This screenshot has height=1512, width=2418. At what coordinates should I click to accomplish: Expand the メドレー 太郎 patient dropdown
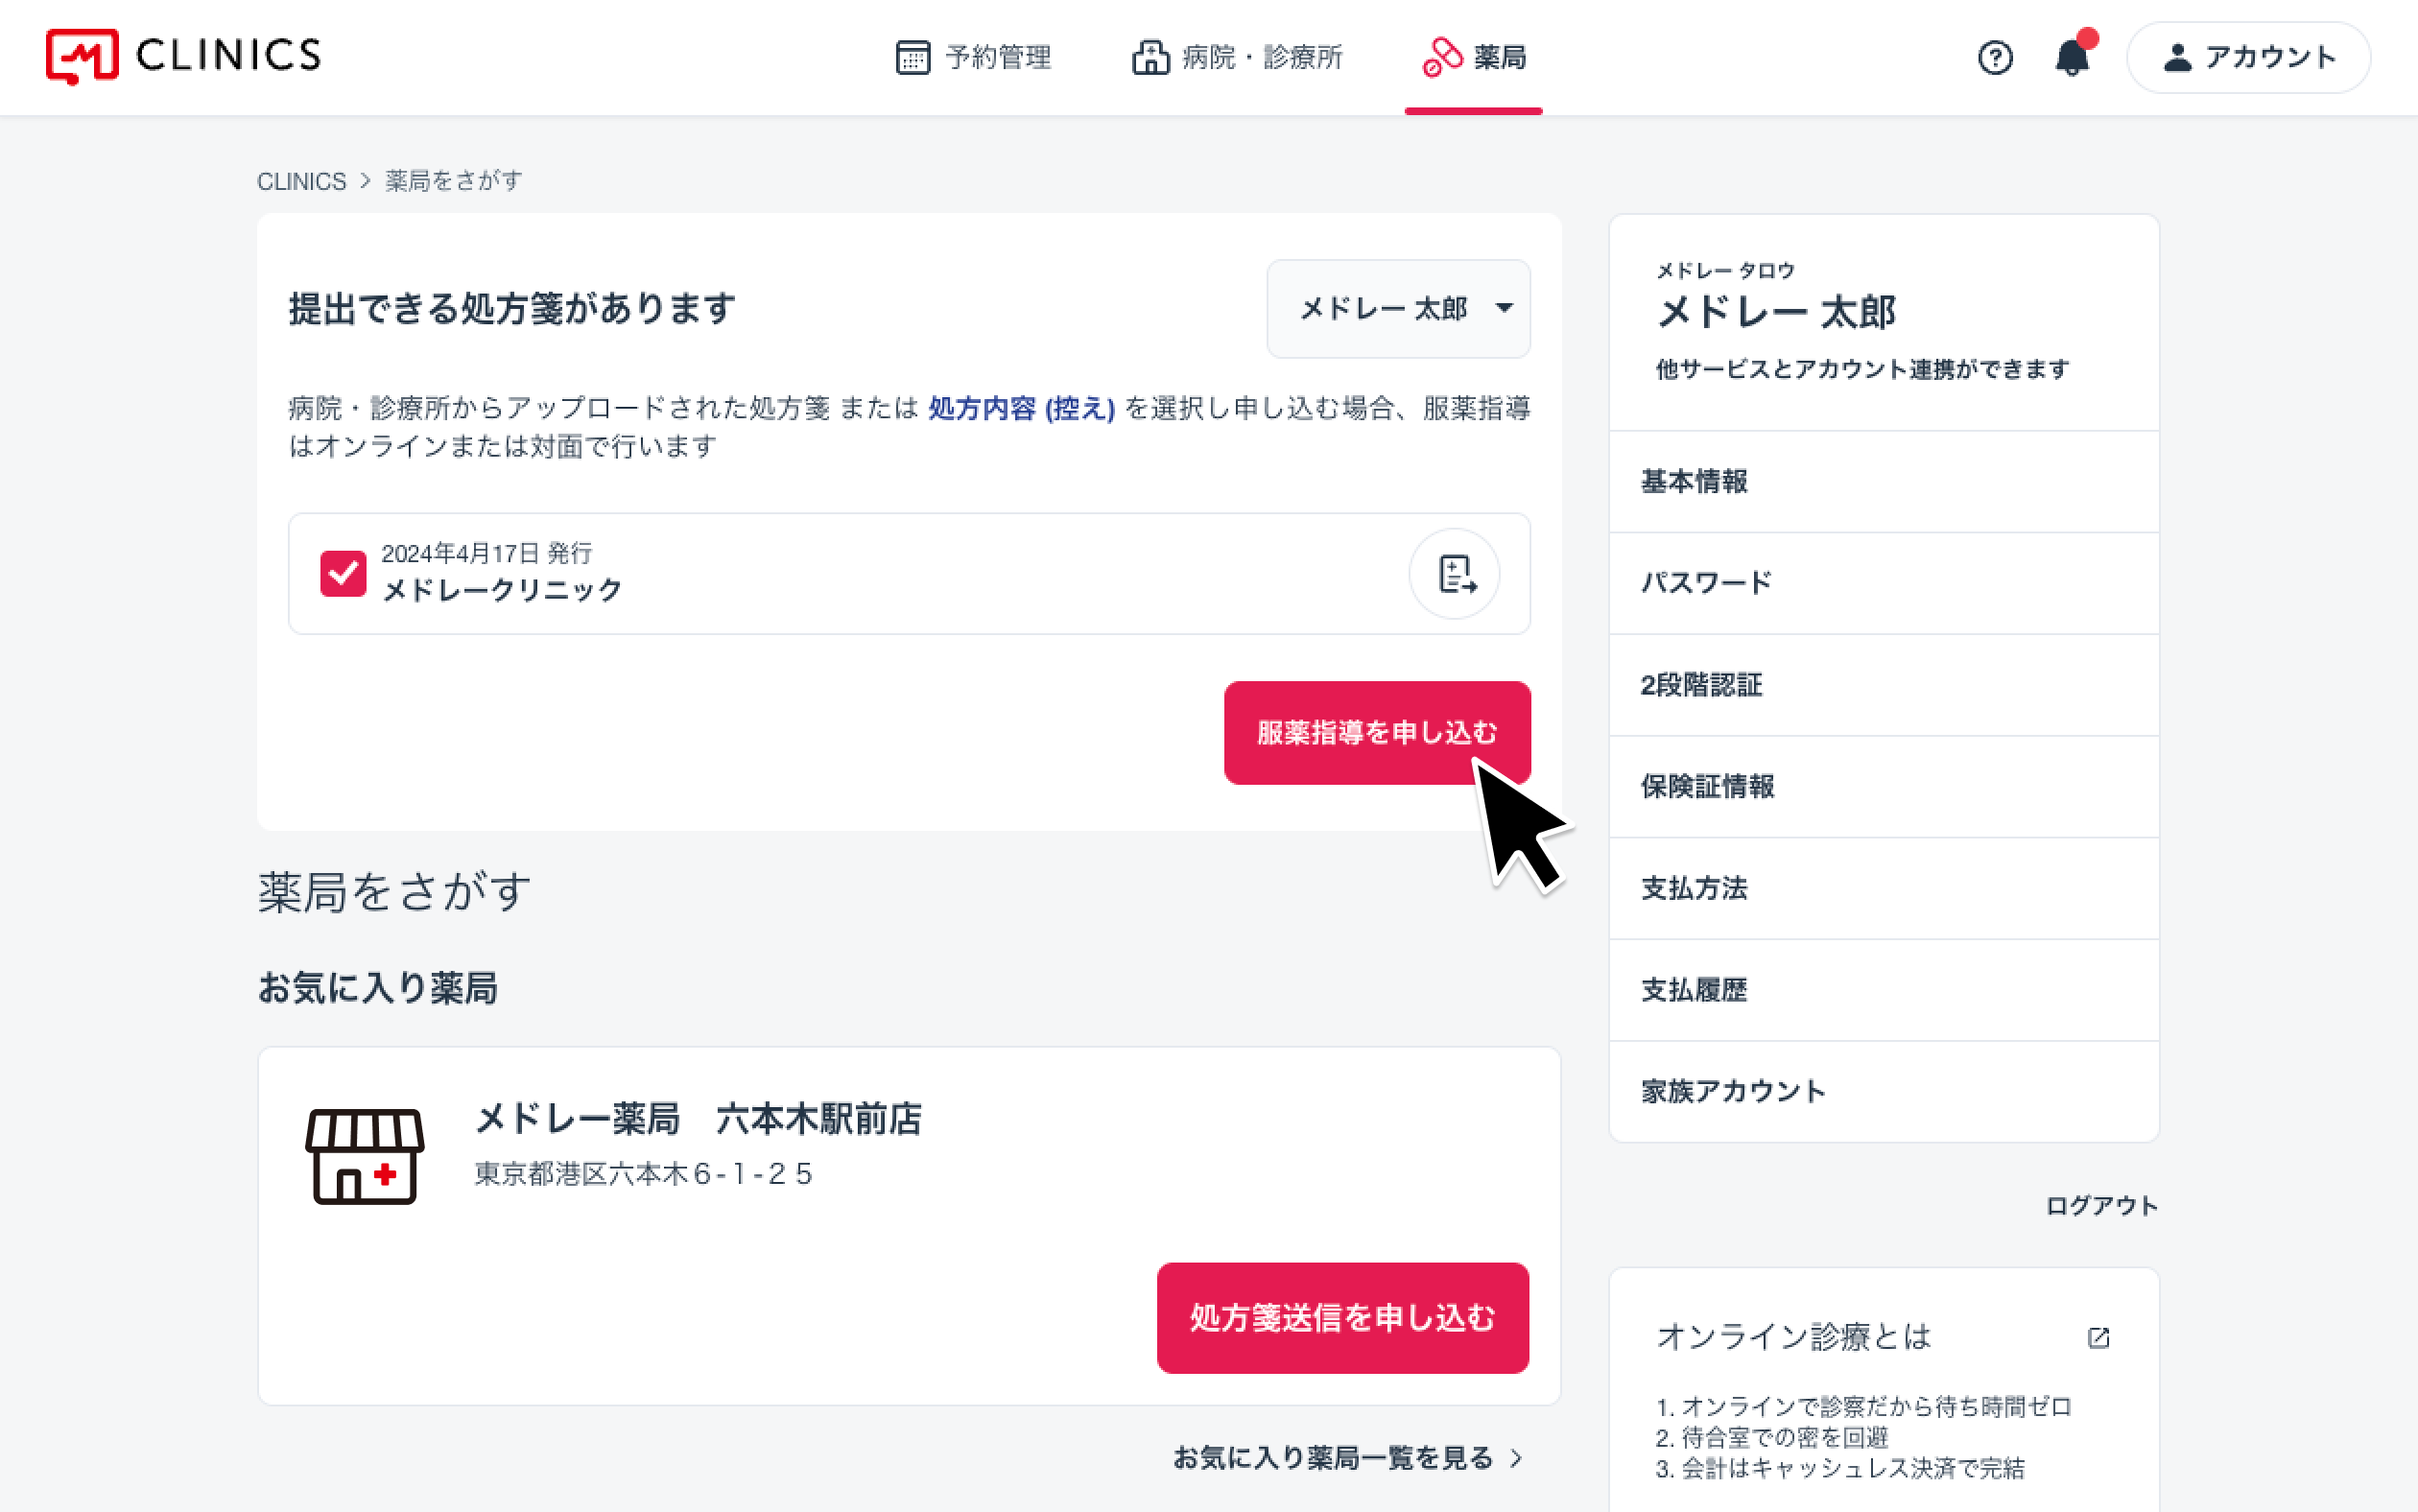[1398, 309]
